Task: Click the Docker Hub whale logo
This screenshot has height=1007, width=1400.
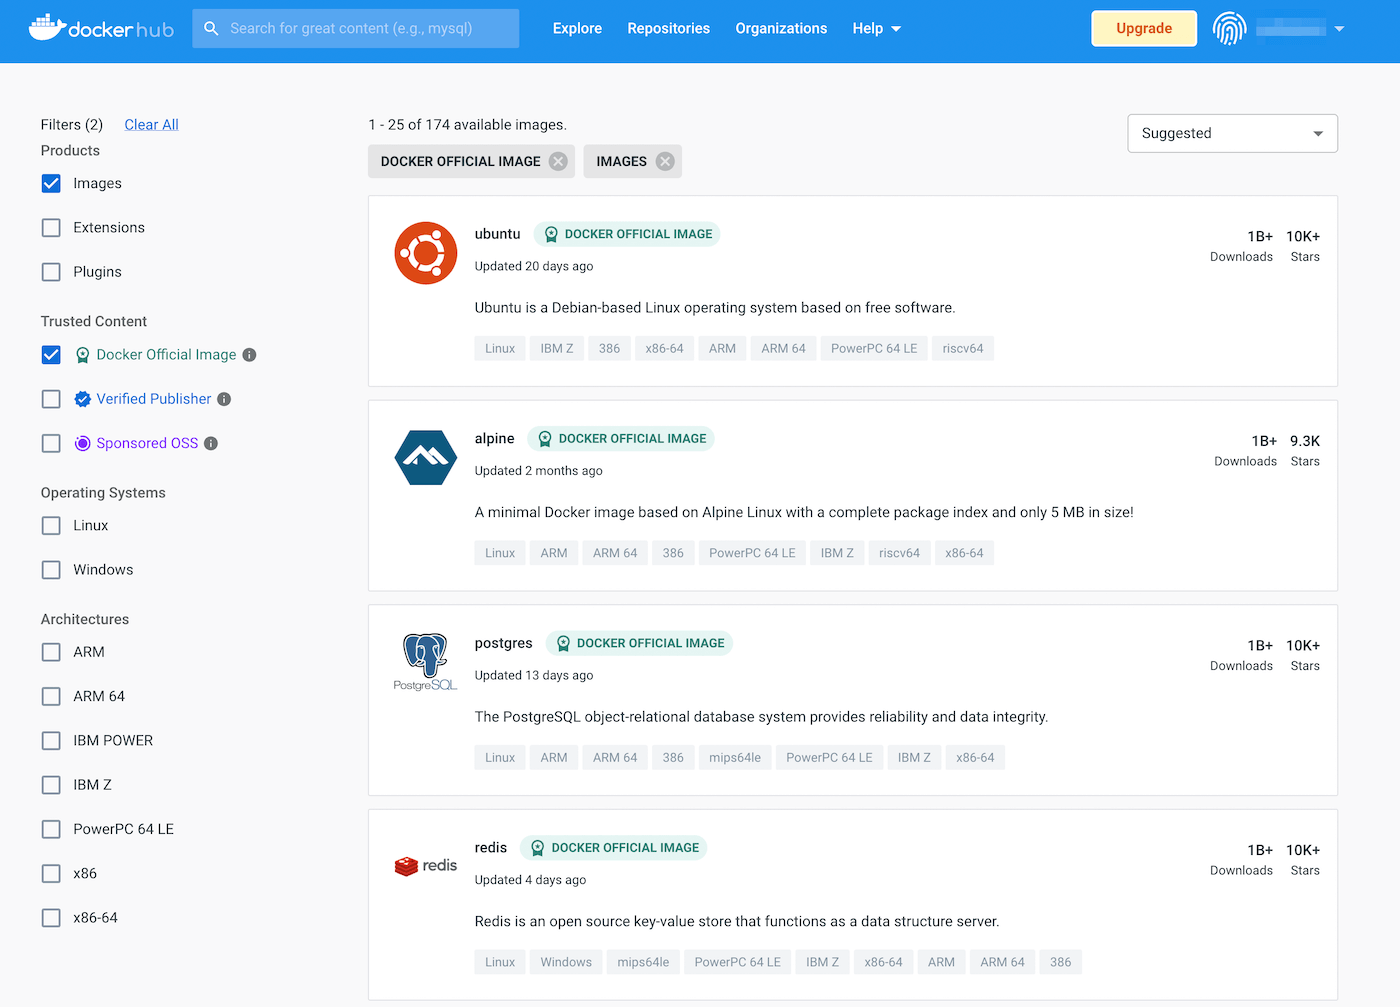Action: 46,26
